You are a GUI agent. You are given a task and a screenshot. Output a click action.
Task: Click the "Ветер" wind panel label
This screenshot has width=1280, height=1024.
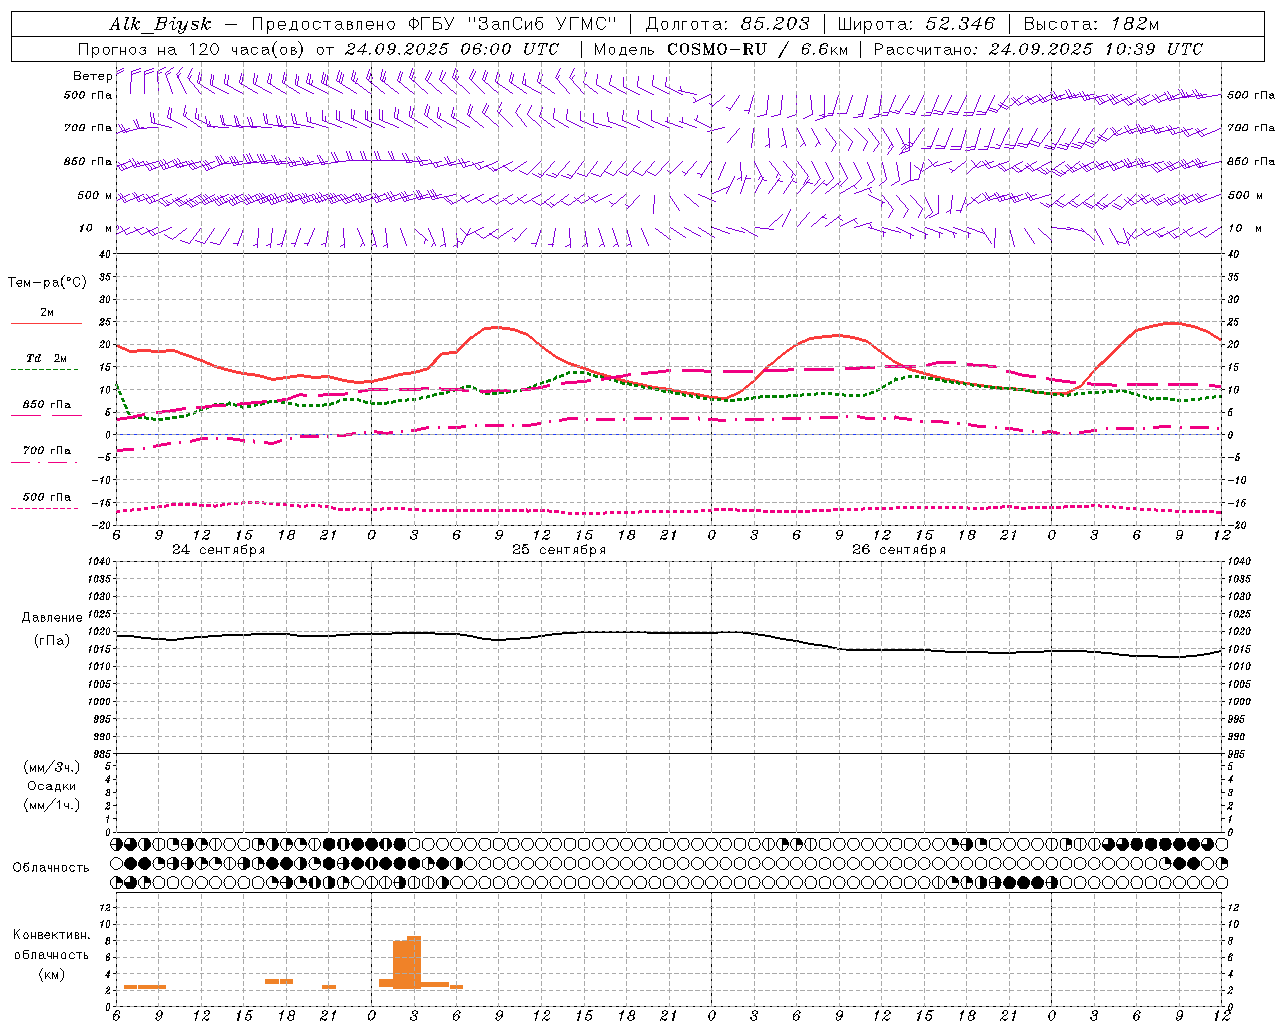pos(92,76)
